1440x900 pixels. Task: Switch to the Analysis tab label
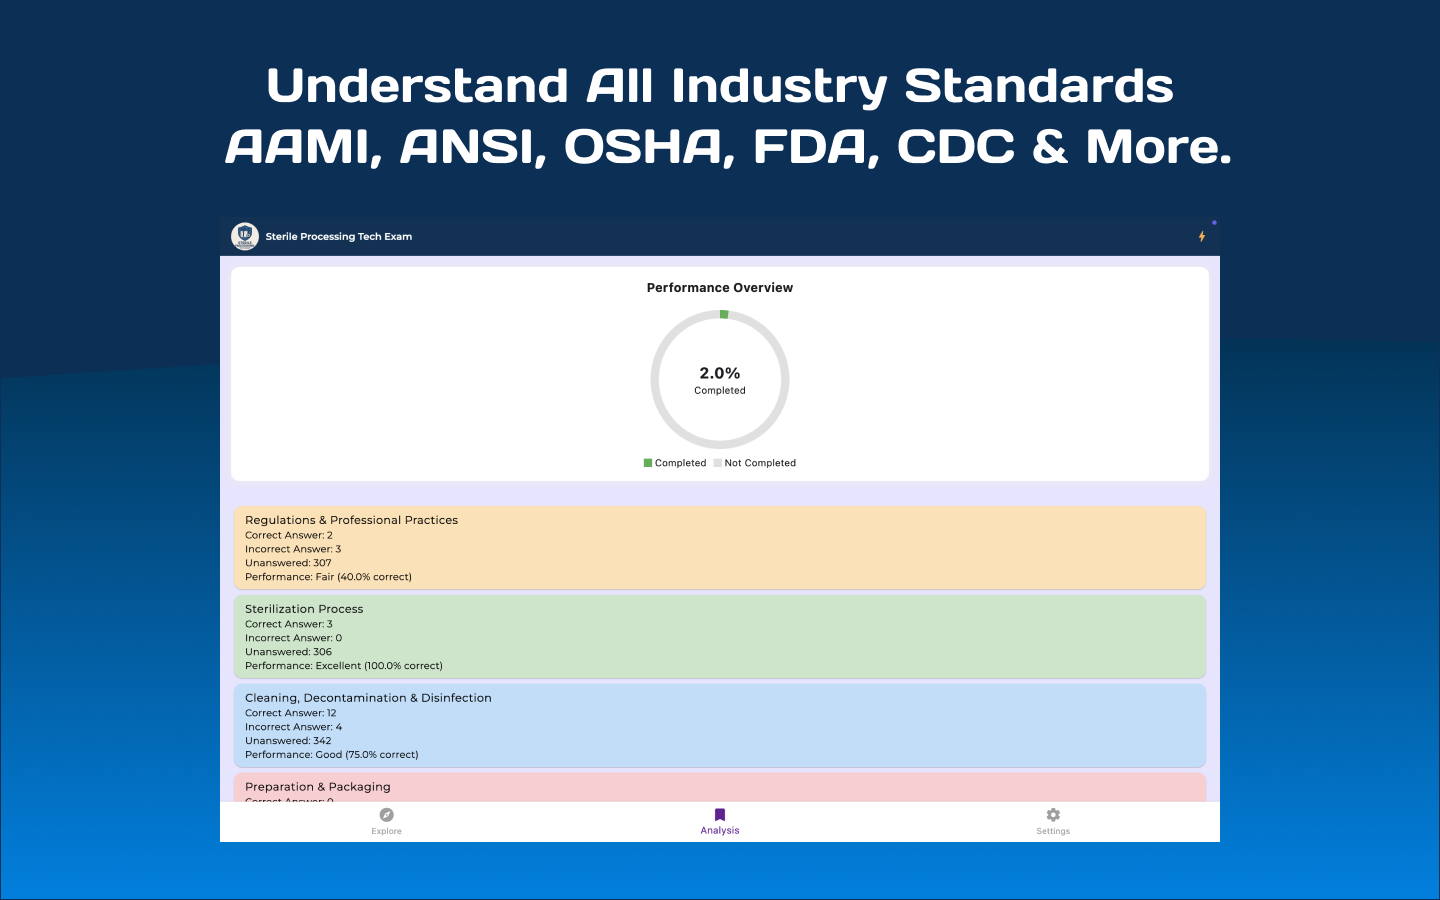(x=720, y=831)
